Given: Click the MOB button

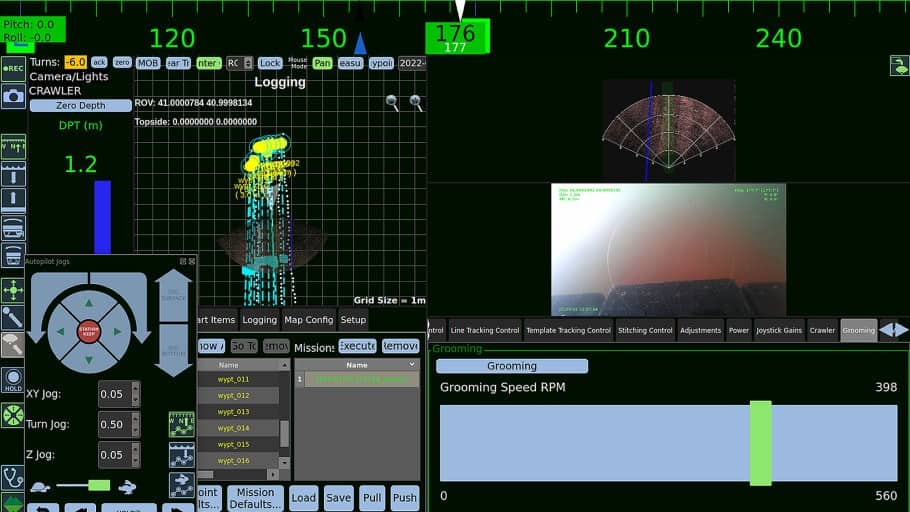Looking at the screenshot, I should click(147, 63).
